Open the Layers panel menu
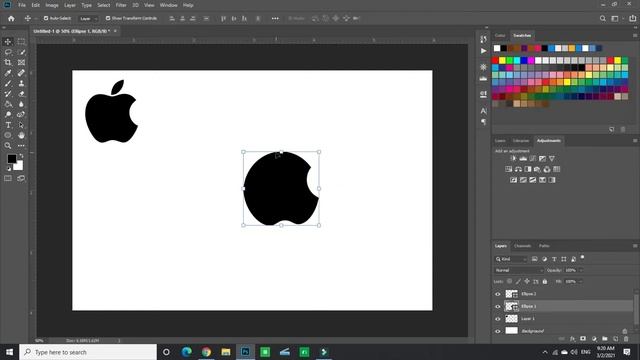Viewport: 640px width, 360px height. (635, 246)
